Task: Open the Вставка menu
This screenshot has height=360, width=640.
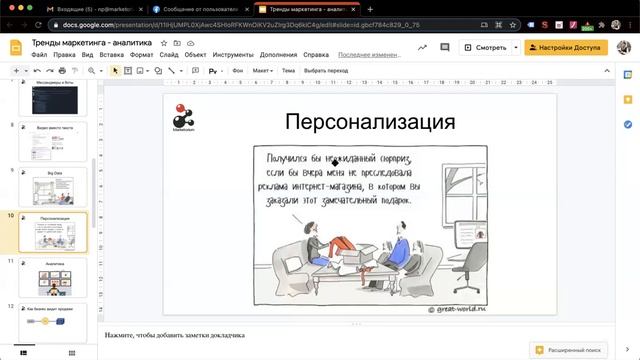Action: point(111,55)
